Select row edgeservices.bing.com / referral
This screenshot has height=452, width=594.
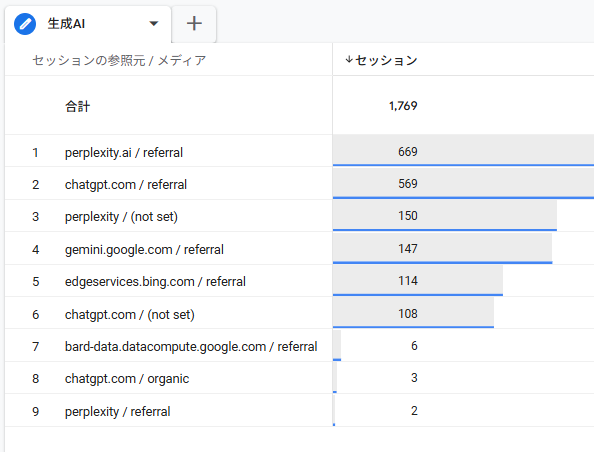coord(155,282)
